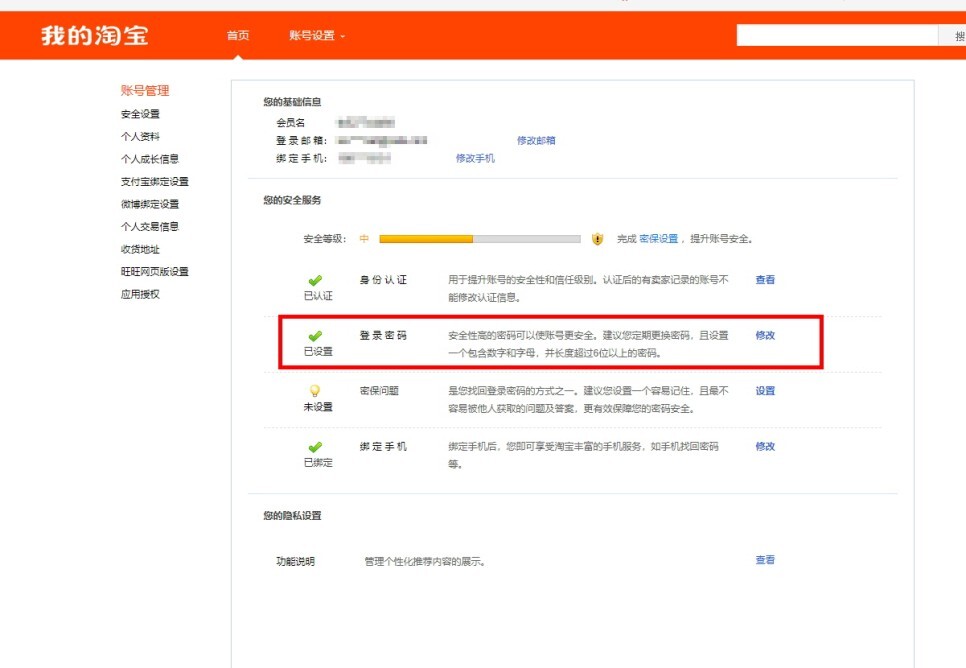
Task: Click the 密保问题 row title
Action: [x=379, y=391]
